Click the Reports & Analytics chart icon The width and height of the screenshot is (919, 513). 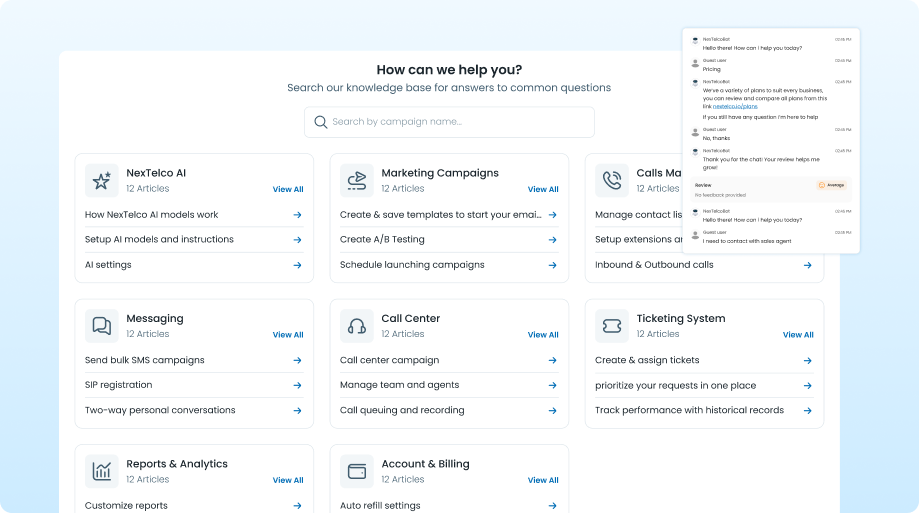point(102,471)
